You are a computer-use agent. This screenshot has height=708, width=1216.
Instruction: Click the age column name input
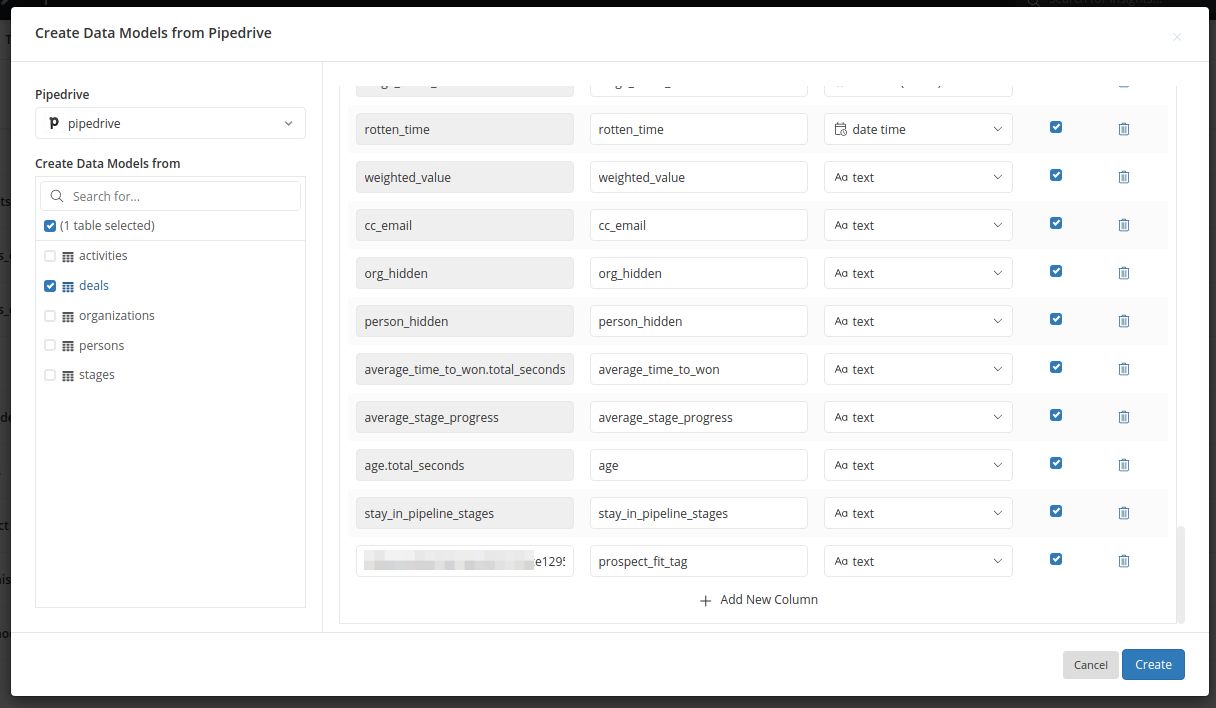tap(698, 465)
